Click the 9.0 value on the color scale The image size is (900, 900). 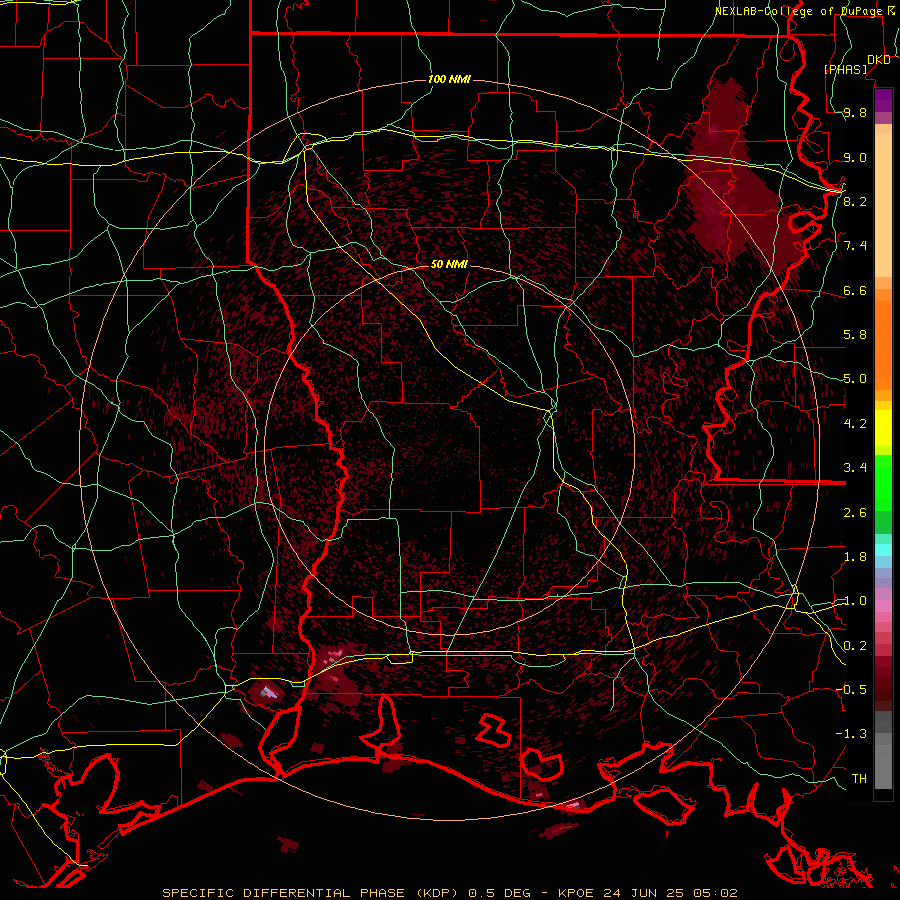[x=855, y=157]
